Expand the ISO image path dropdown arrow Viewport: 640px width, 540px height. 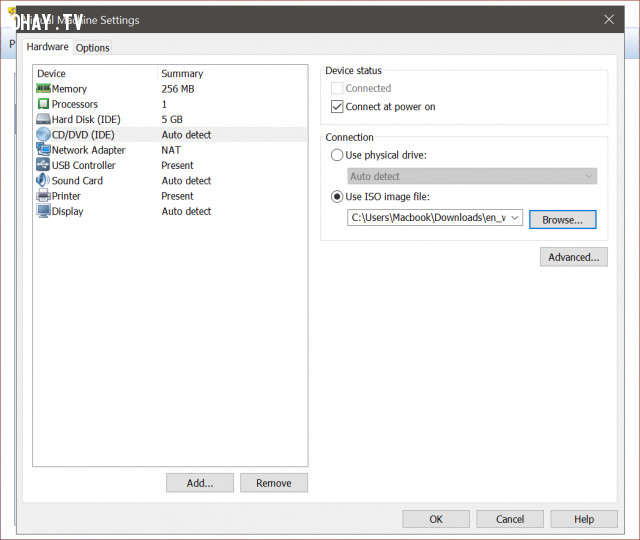pyautogui.click(x=515, y=218)
